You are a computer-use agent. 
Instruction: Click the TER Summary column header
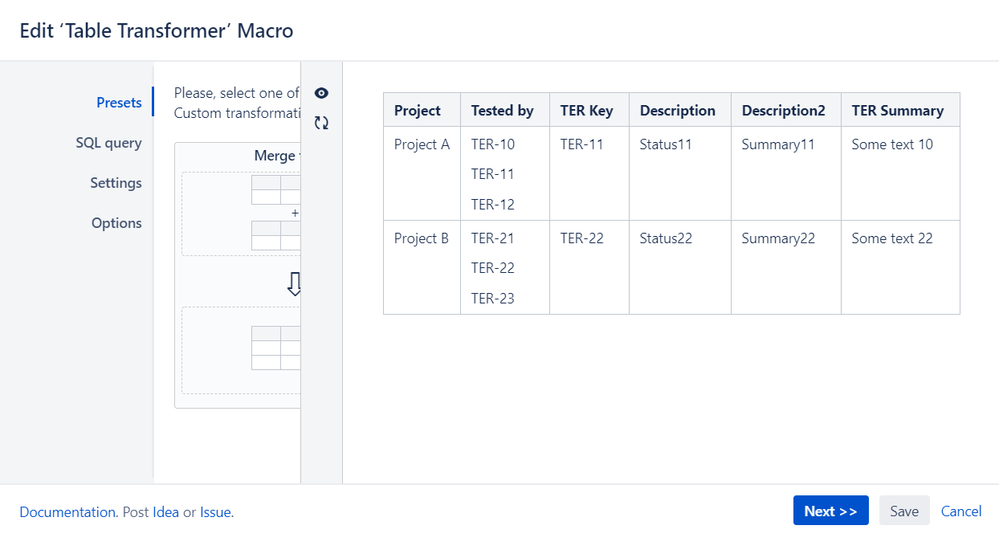897,111
